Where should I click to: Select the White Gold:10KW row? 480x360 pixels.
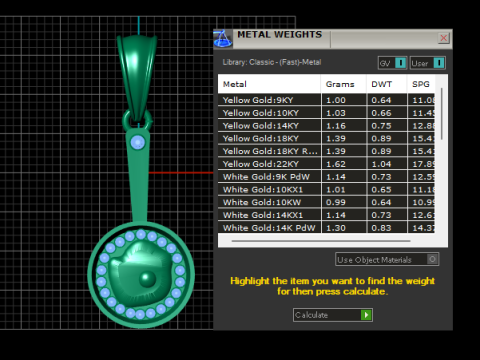(x=326, y=202)
